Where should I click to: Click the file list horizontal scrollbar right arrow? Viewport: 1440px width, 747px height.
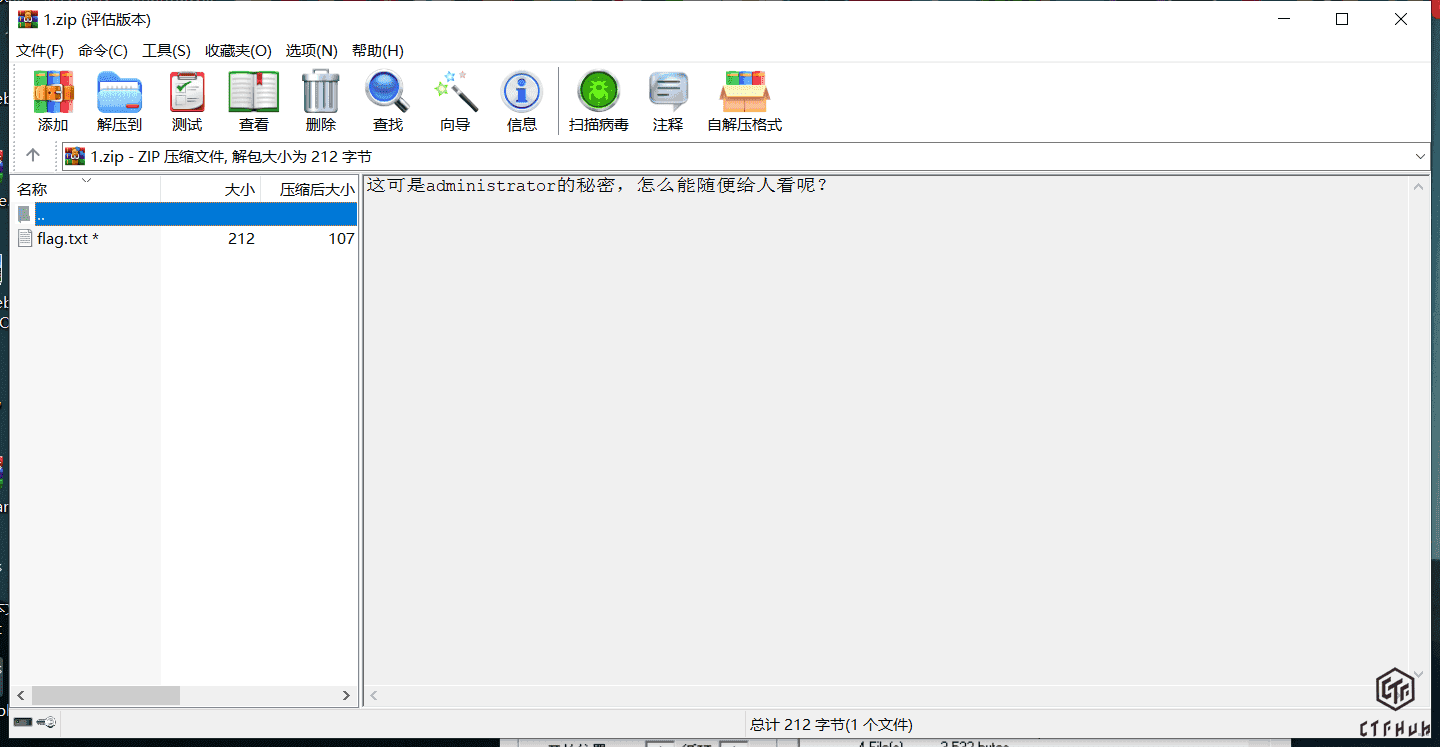pos(347,695)
